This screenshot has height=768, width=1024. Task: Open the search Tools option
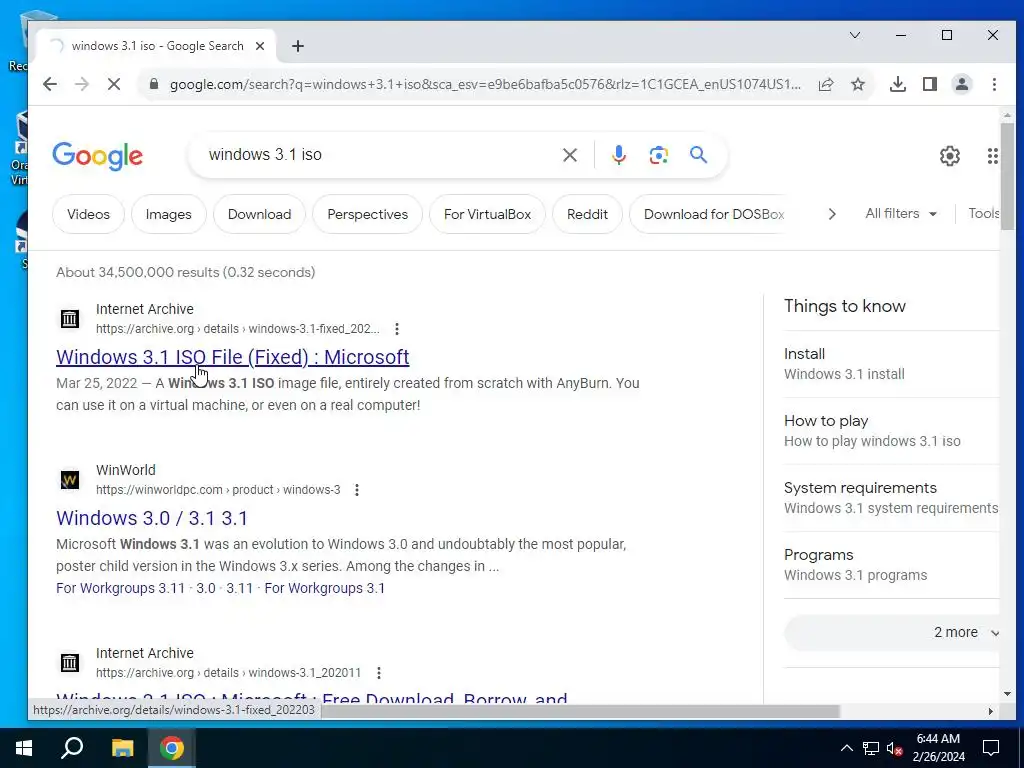click(x=983, y=214)
